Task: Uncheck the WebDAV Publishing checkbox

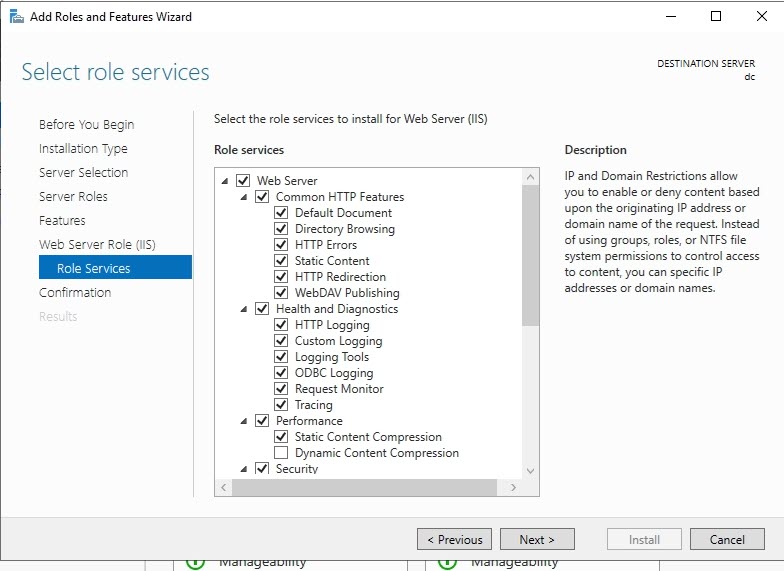Action: [282, 293]
